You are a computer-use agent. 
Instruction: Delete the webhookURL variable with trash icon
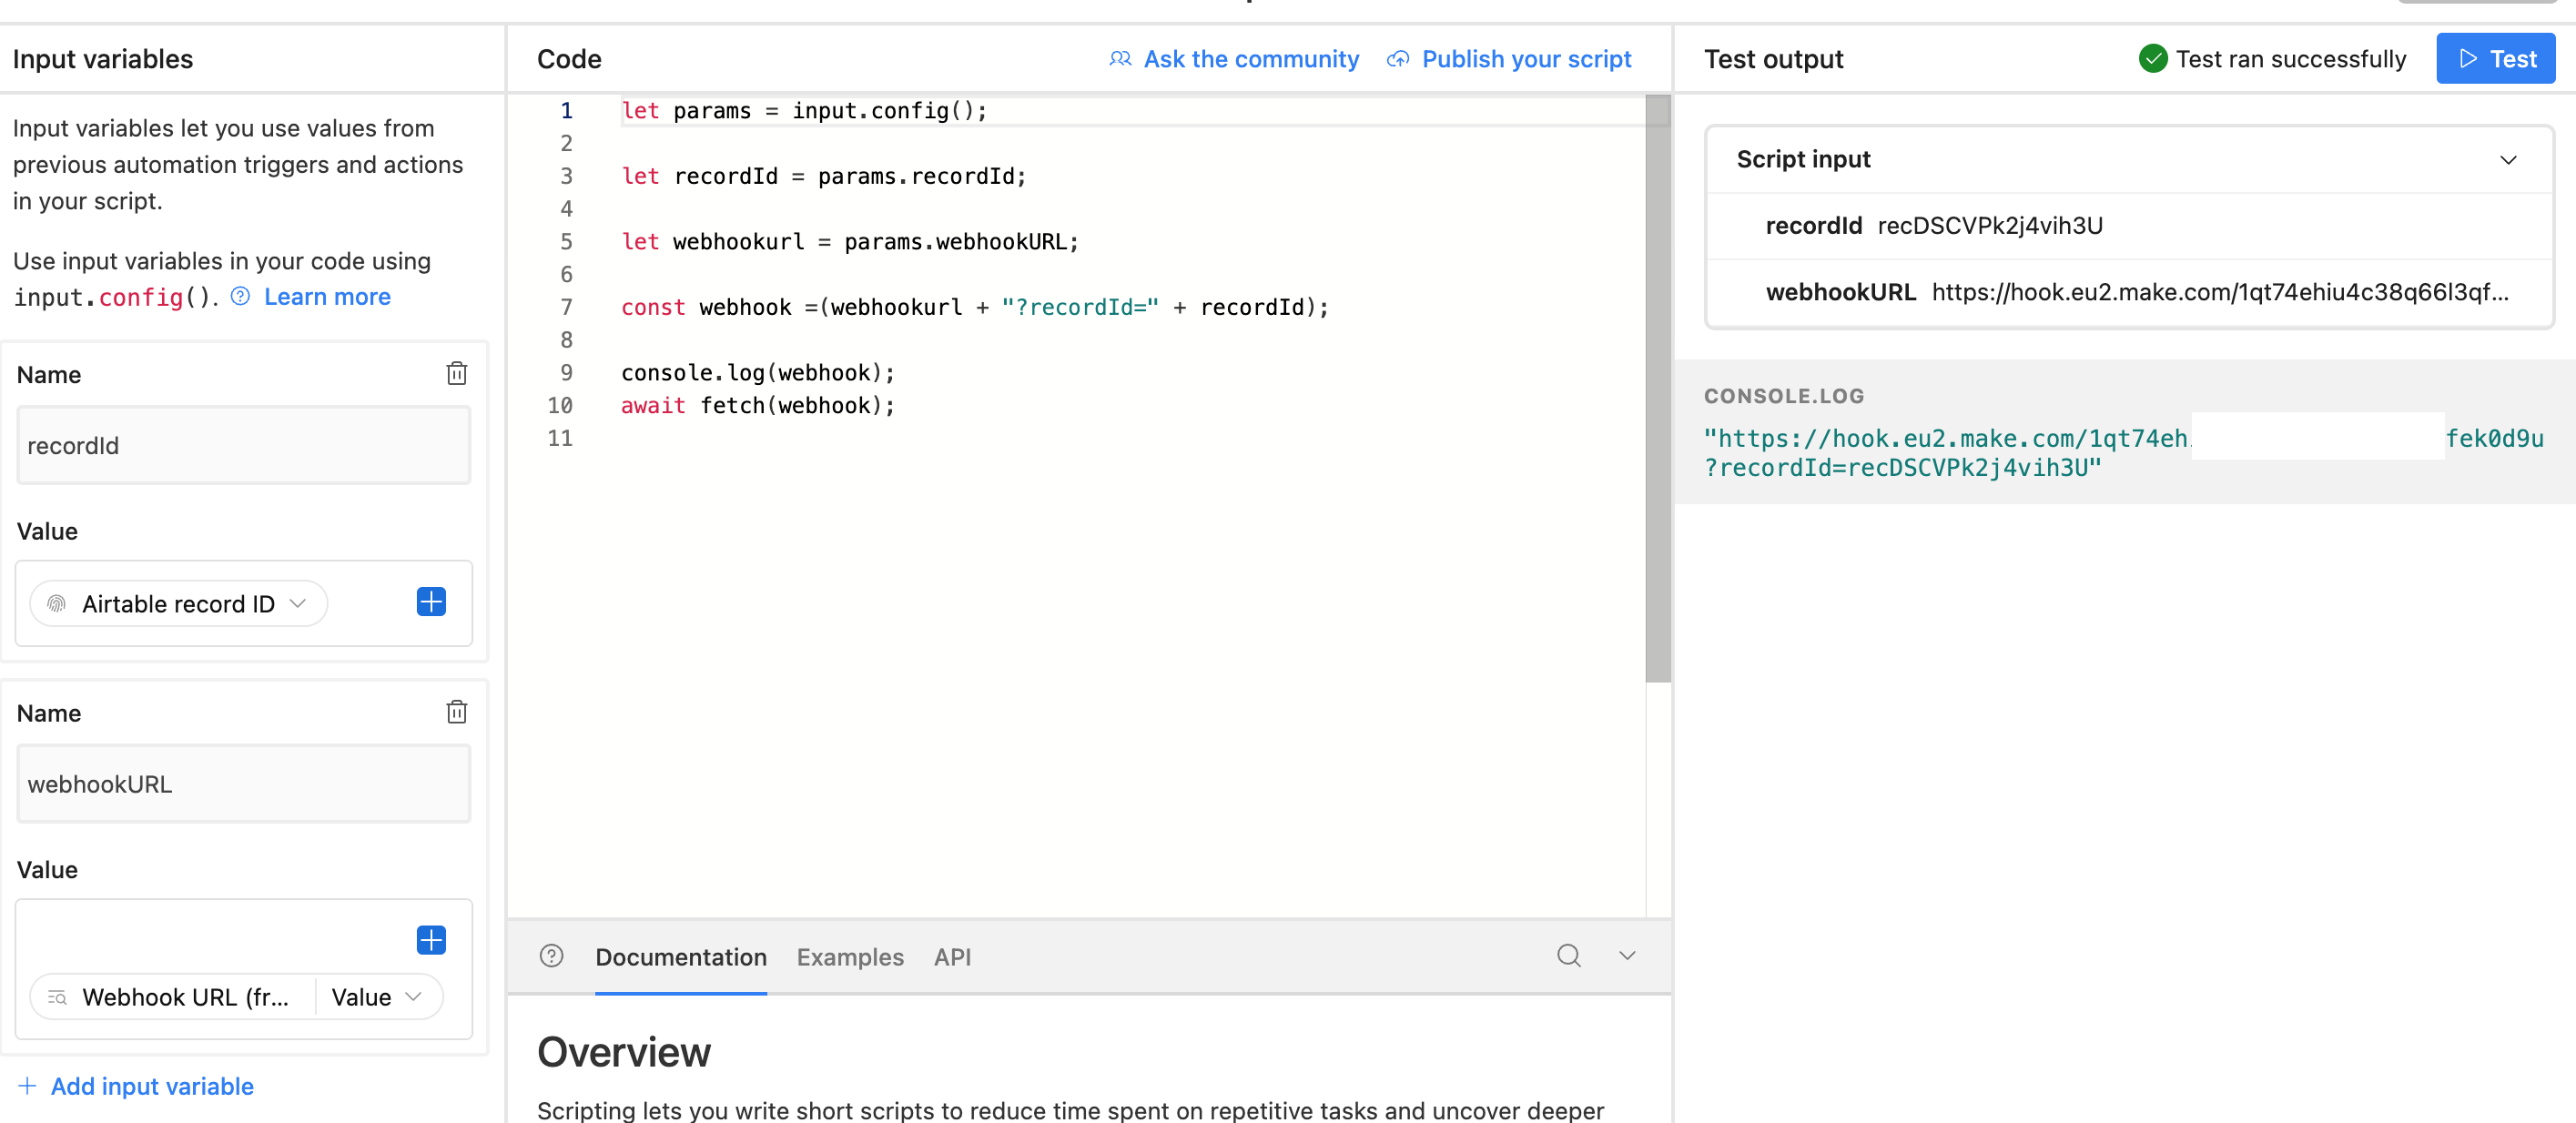456,712
